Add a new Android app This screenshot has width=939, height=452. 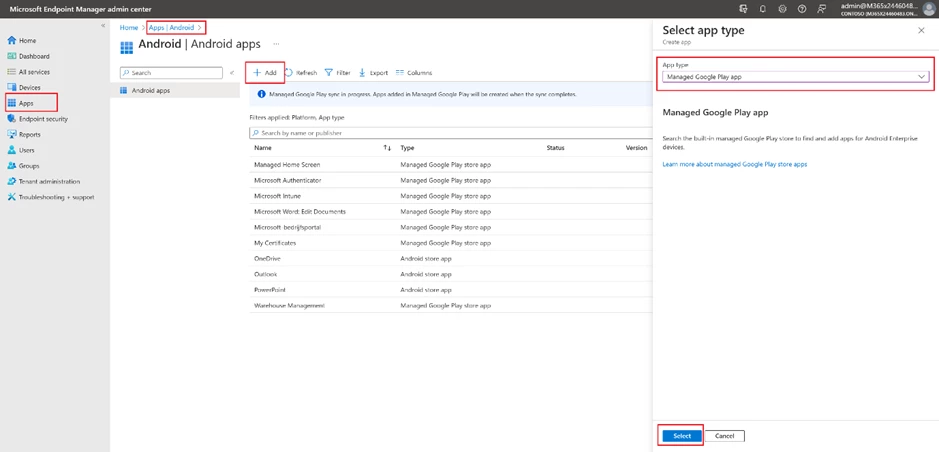264,72
